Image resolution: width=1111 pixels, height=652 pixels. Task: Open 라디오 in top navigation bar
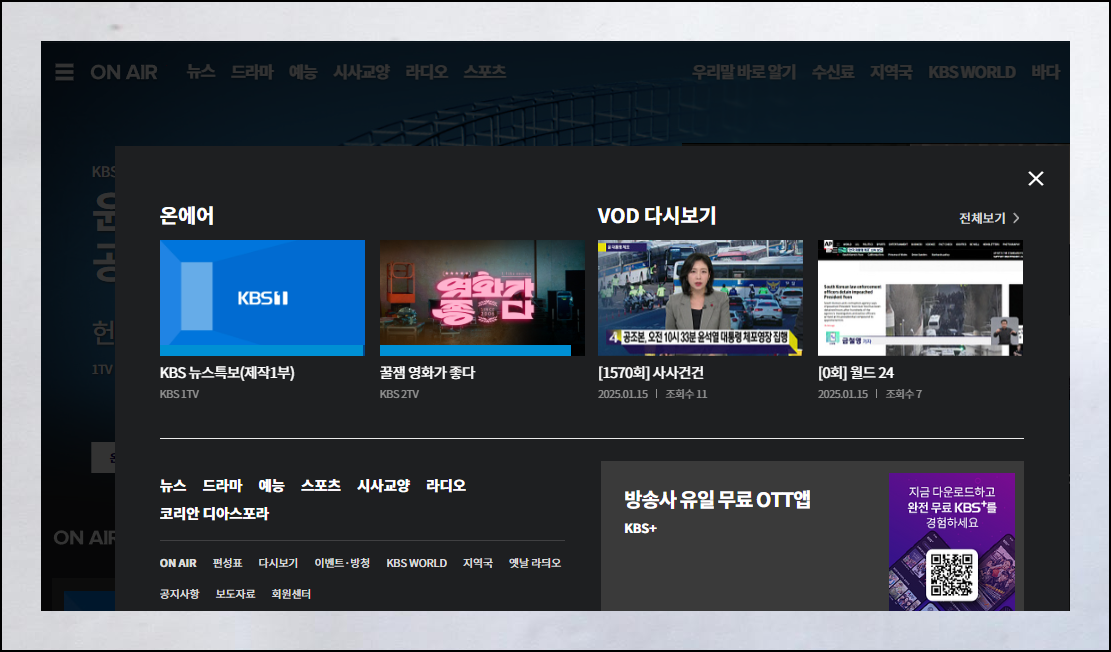(427, 72)
